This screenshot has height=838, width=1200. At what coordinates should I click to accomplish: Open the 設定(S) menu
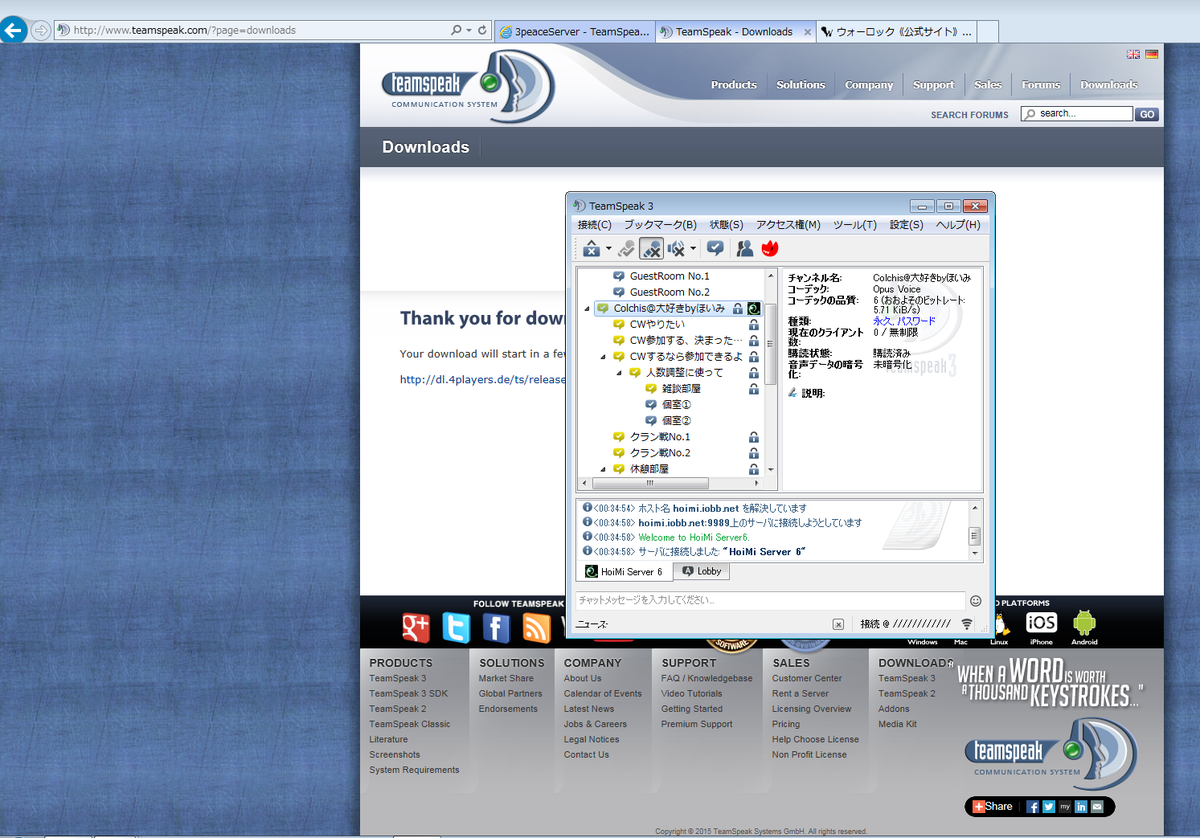tap(907, 225)
